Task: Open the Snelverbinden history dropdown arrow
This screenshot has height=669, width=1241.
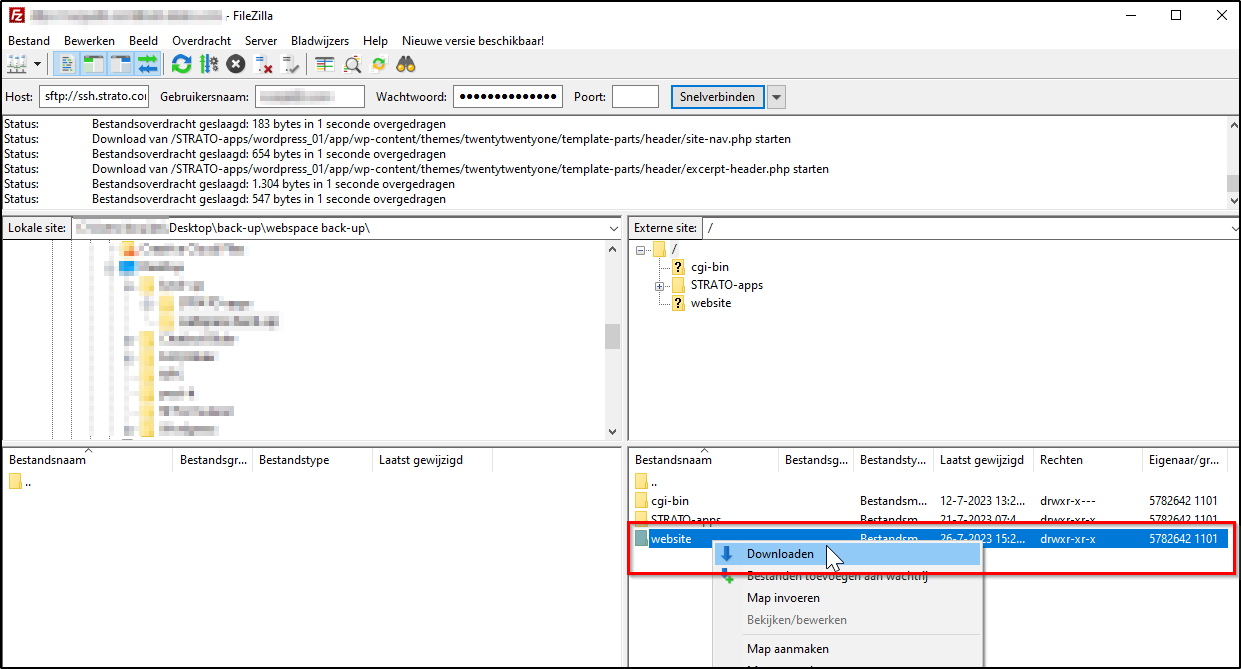Action: tap(776, 97)
